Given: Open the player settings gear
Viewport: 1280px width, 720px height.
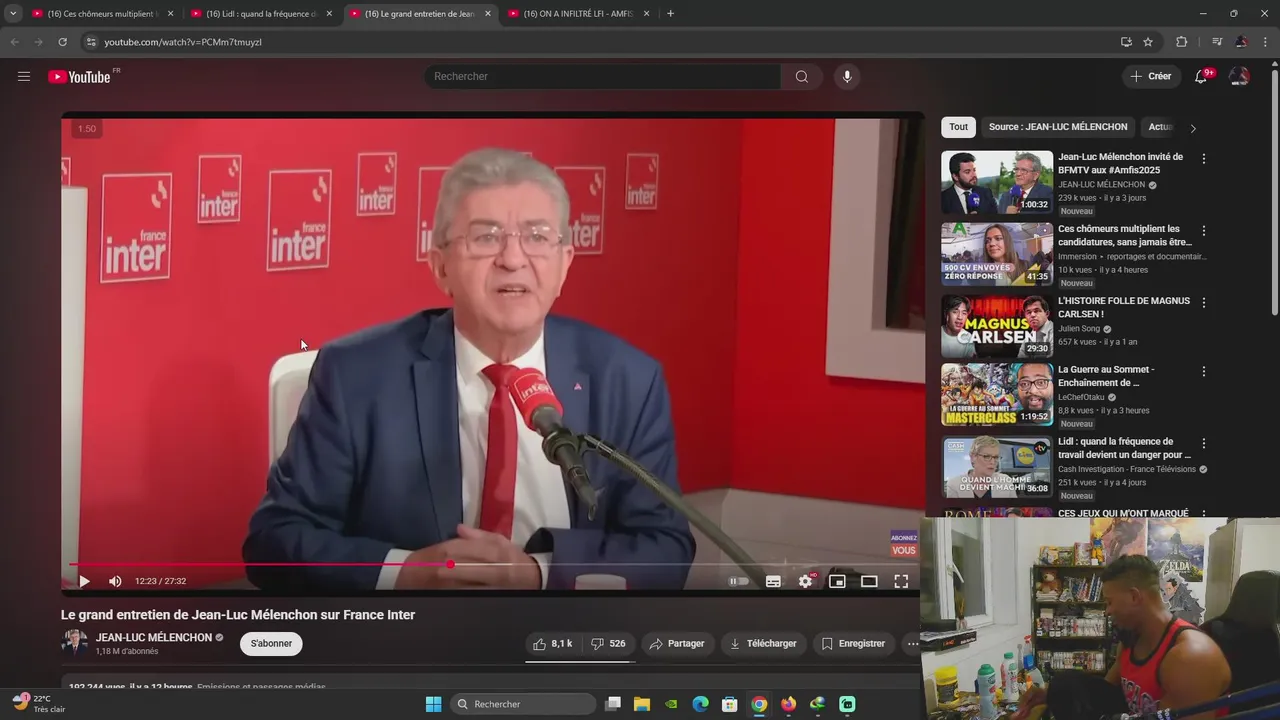Looking at the screenshot, I should pyautogui.click(x=806, y=581).
